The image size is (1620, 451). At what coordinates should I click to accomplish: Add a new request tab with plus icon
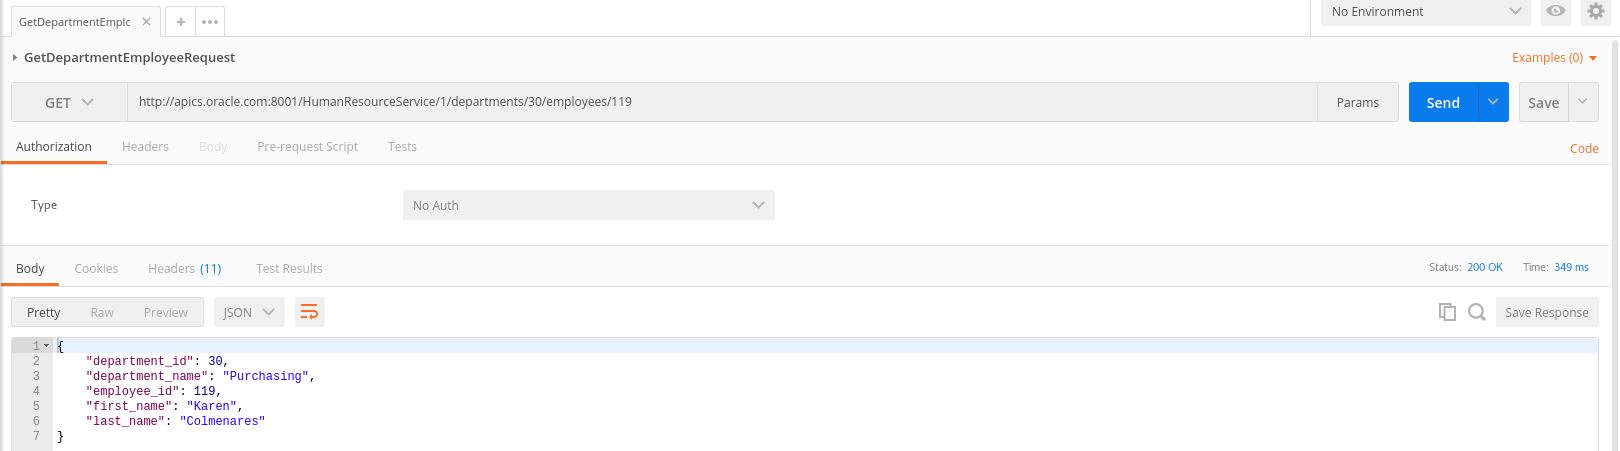pyautogui.click(x=181, y=21)
